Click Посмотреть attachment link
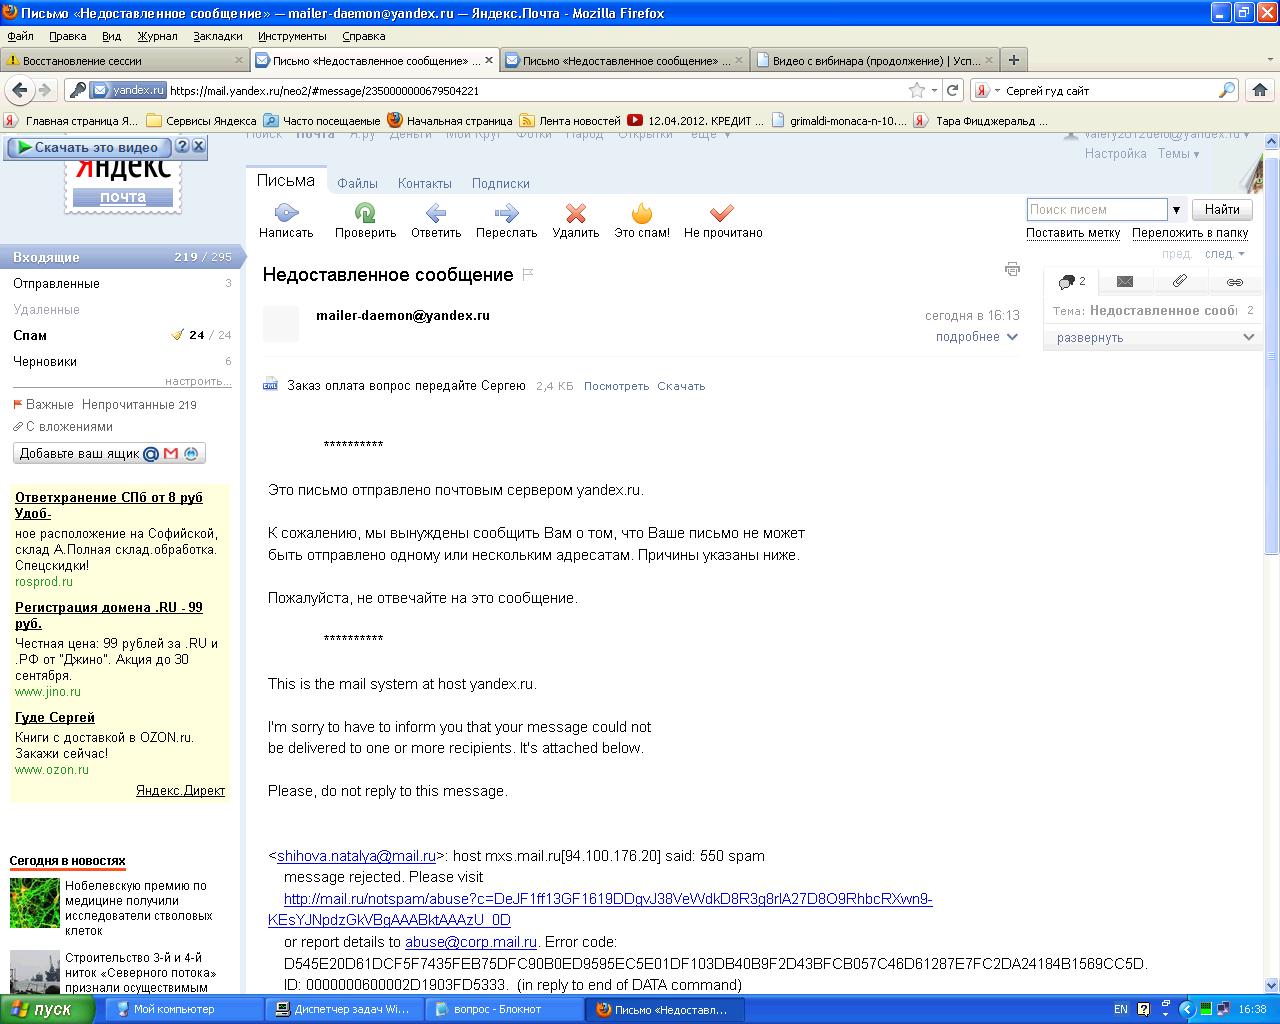Screen dimensions: 1280x1024 [616, 386]
